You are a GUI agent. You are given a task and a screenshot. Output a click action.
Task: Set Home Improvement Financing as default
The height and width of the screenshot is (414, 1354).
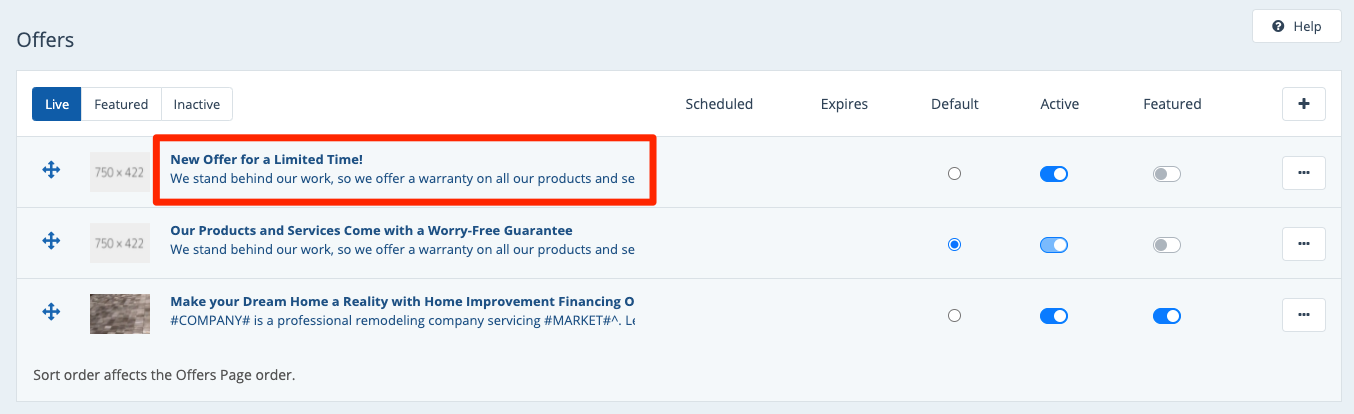pyautogui.click(x=954, y=316)
